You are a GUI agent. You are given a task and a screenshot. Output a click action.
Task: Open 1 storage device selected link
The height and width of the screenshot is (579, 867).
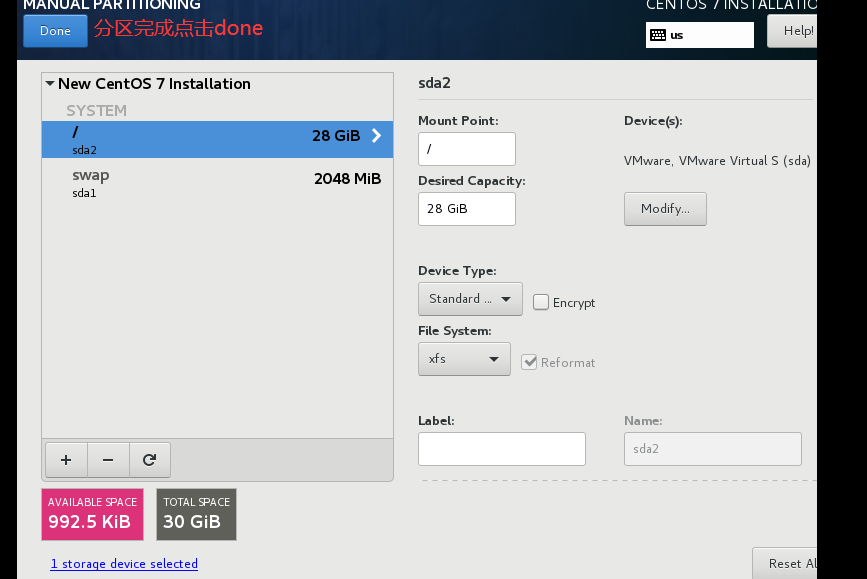tap(124, 564)
